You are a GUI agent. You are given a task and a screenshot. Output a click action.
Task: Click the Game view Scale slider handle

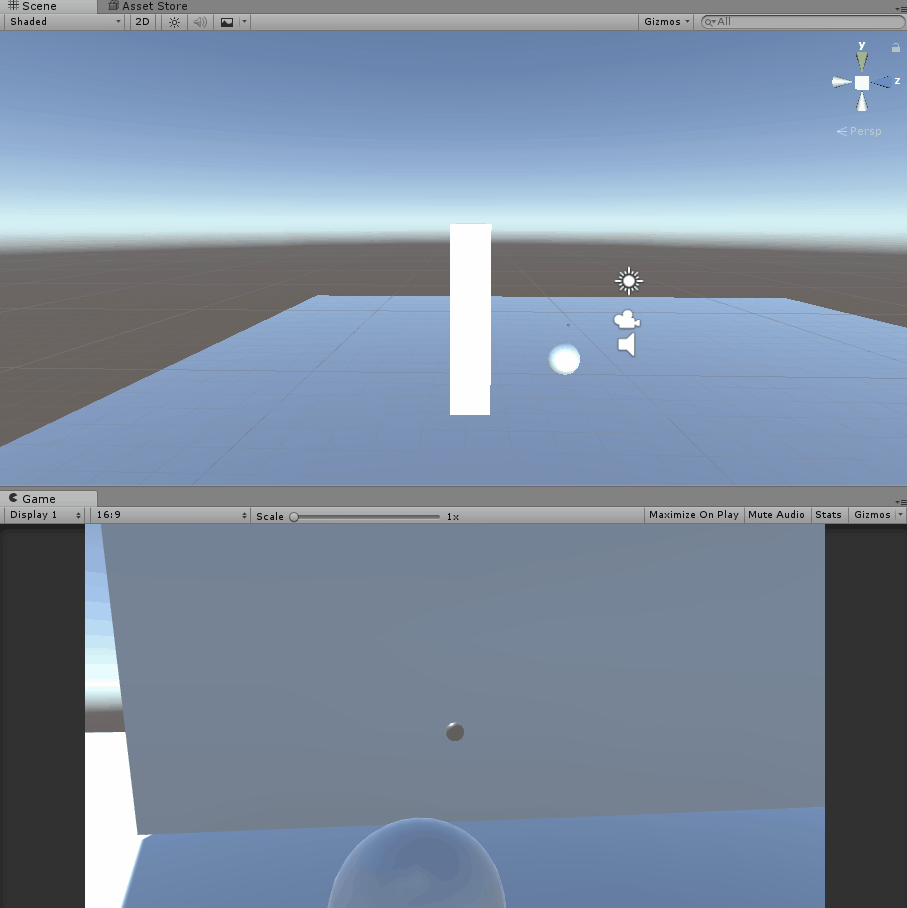click(x=294, y=517)
